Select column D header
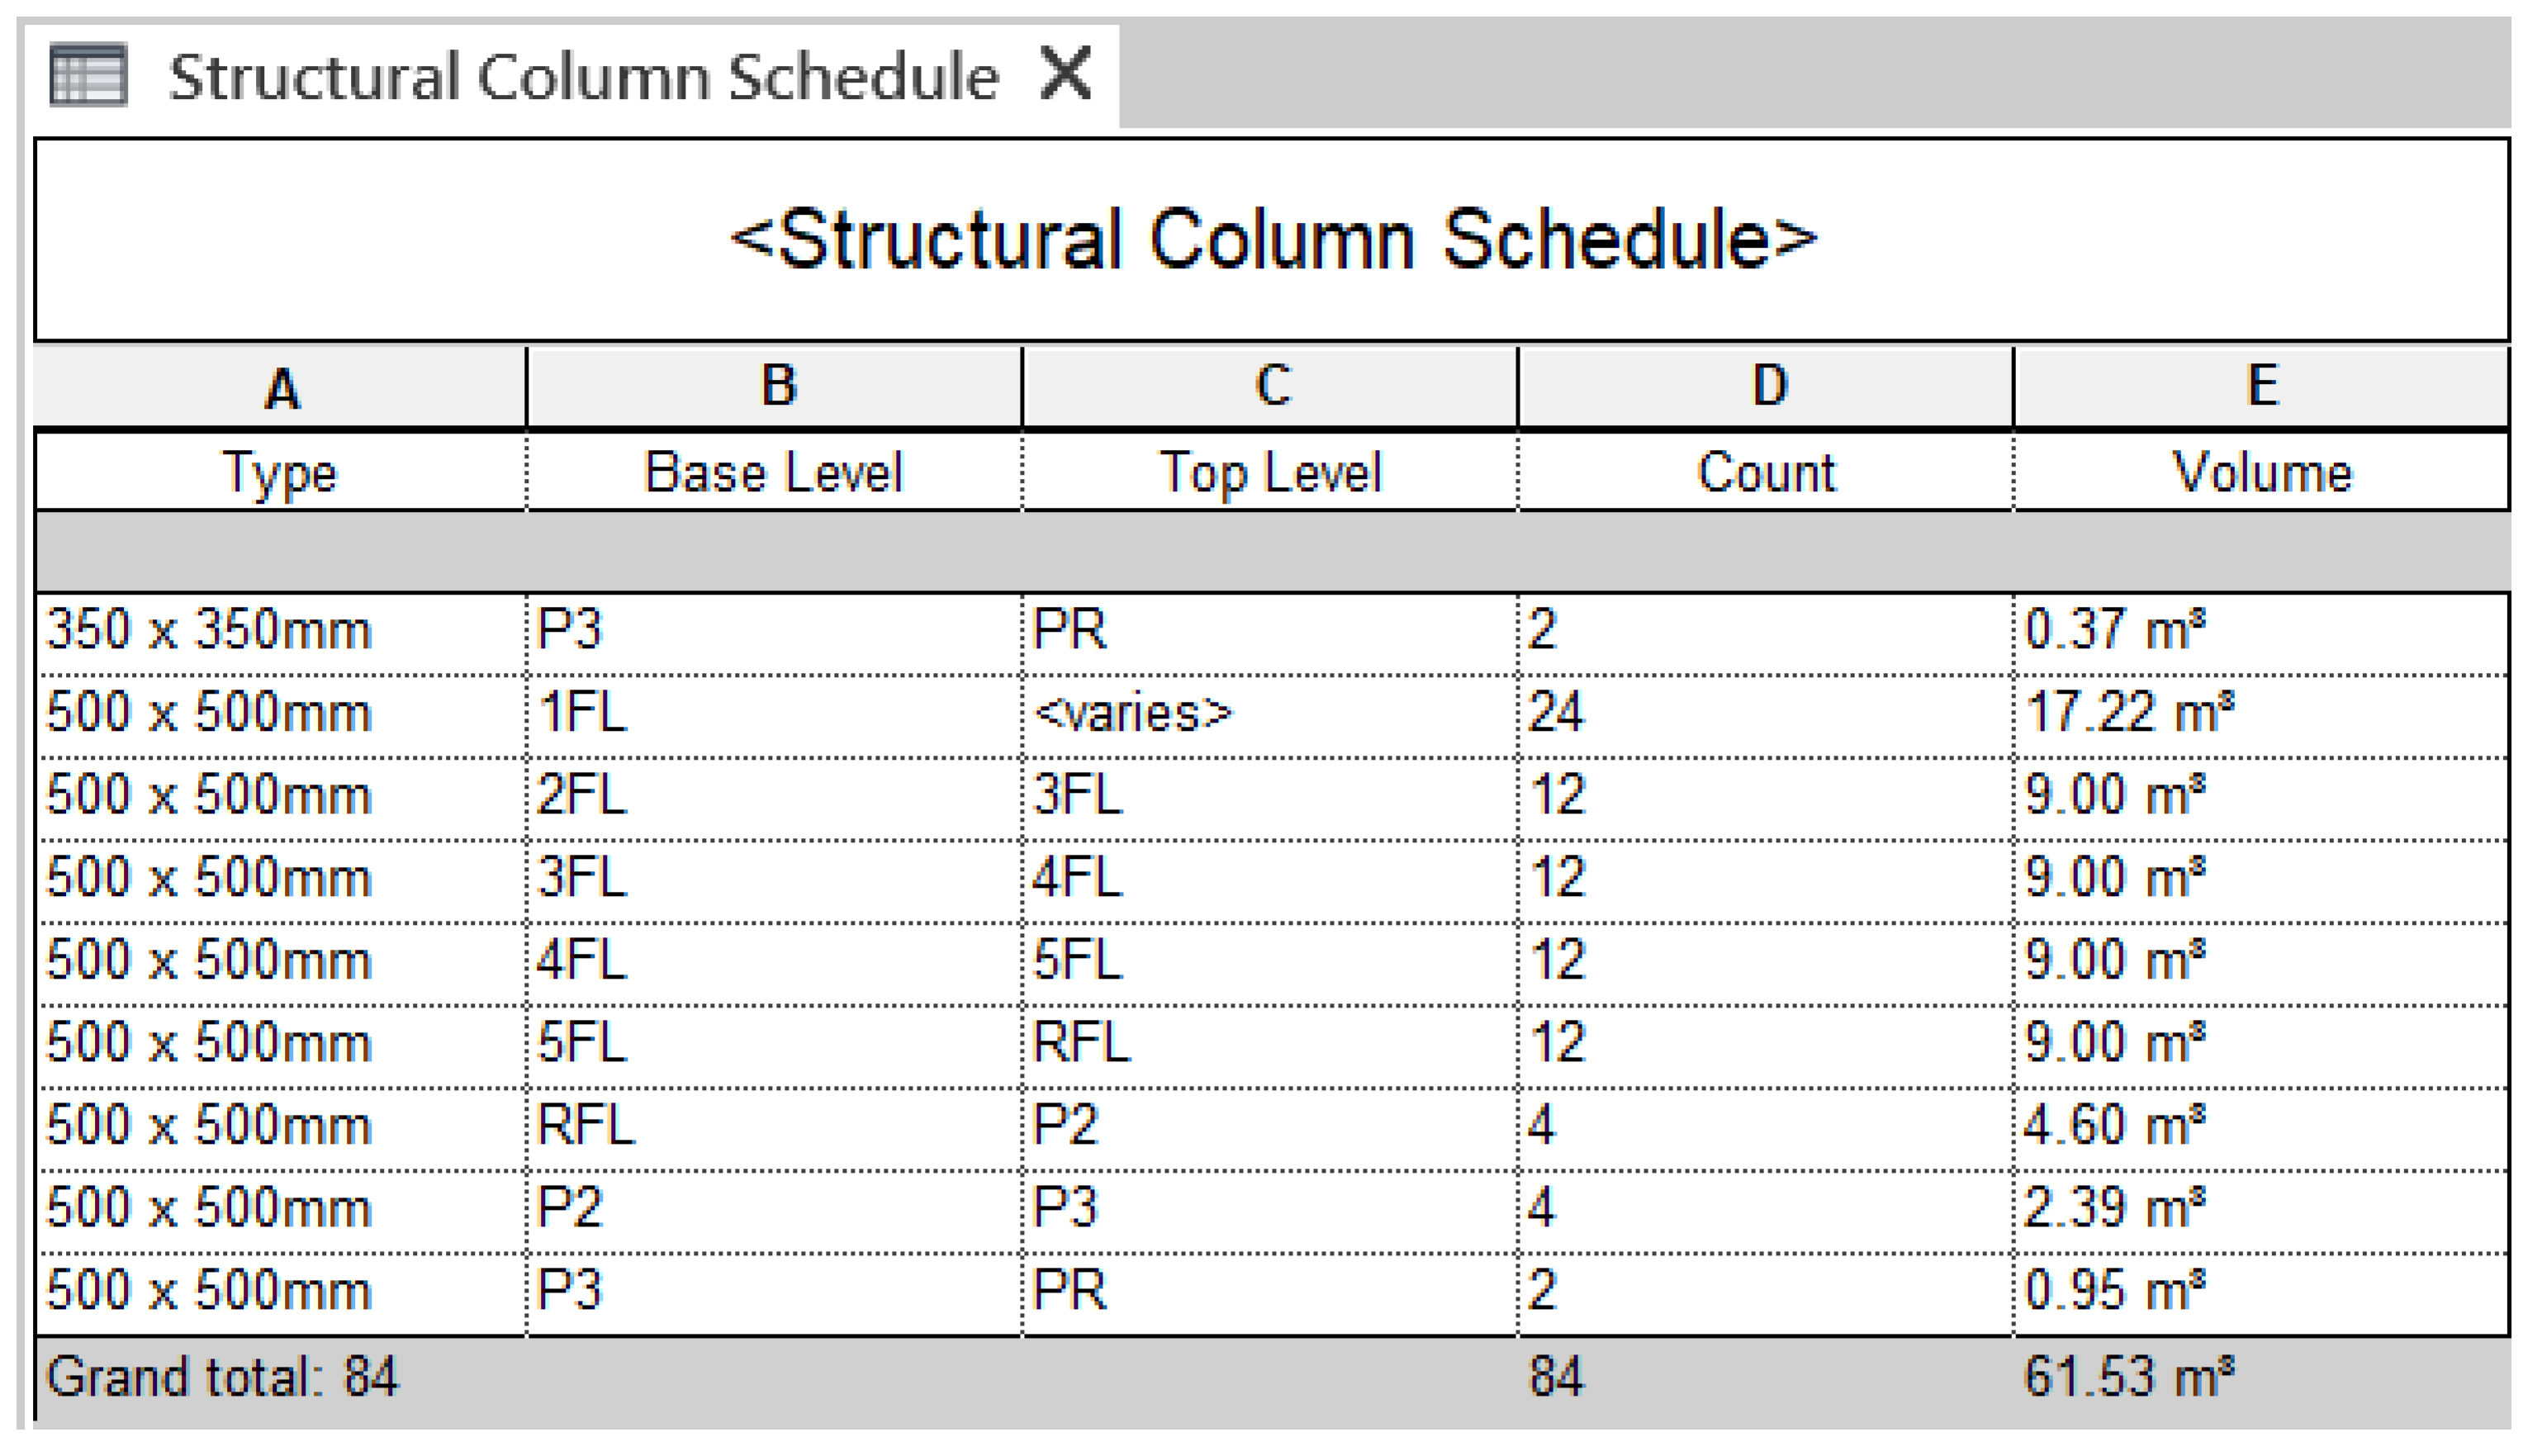Viewport: 2528px width, 1456px height. coord(1767,387)
